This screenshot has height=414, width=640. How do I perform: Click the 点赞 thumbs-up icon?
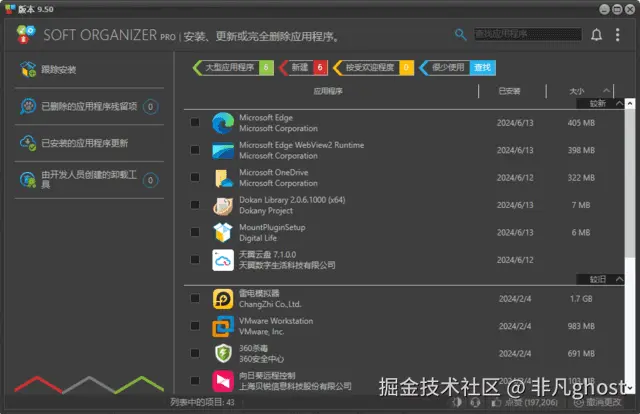click(x=496, y=403)
